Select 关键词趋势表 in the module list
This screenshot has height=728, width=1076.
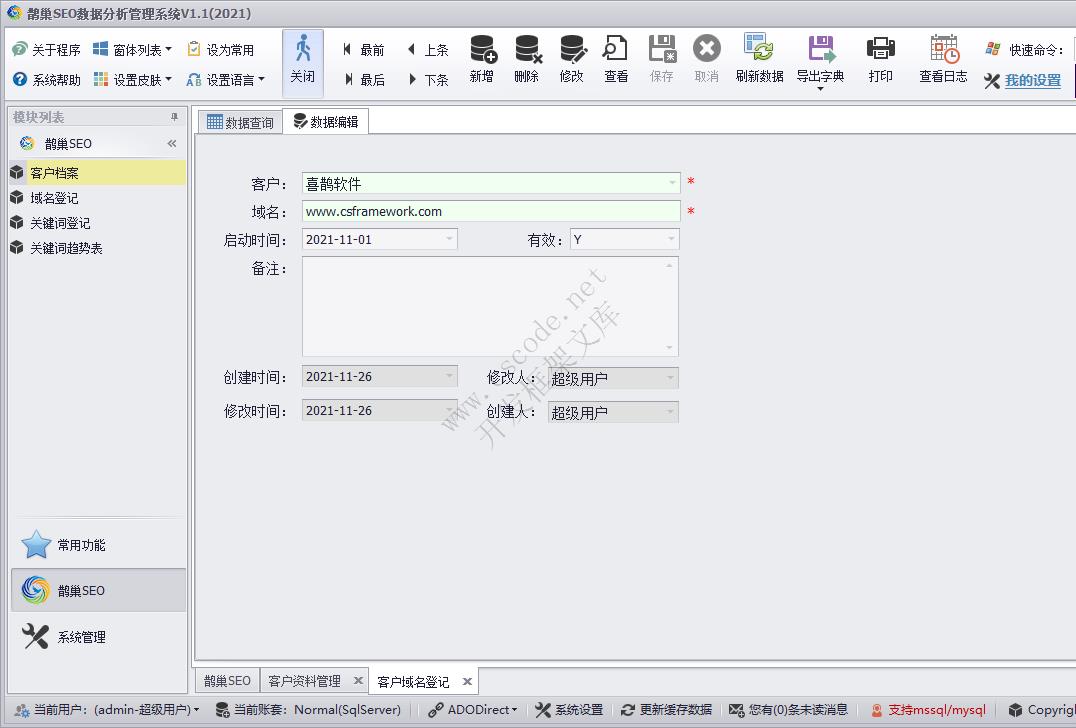66,248
